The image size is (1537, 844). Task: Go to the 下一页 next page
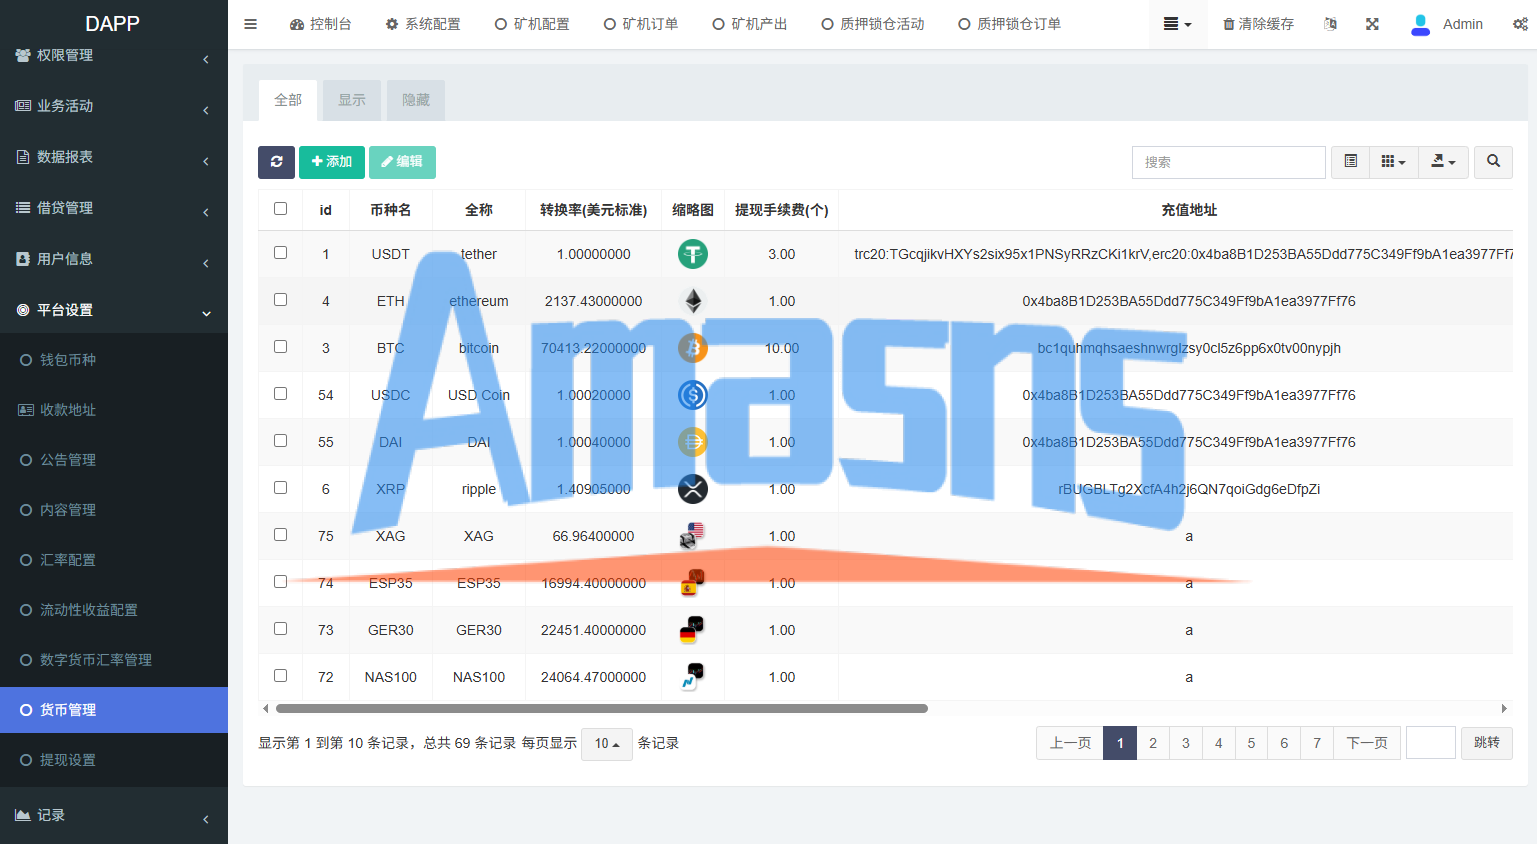[x=1367, y=743]
